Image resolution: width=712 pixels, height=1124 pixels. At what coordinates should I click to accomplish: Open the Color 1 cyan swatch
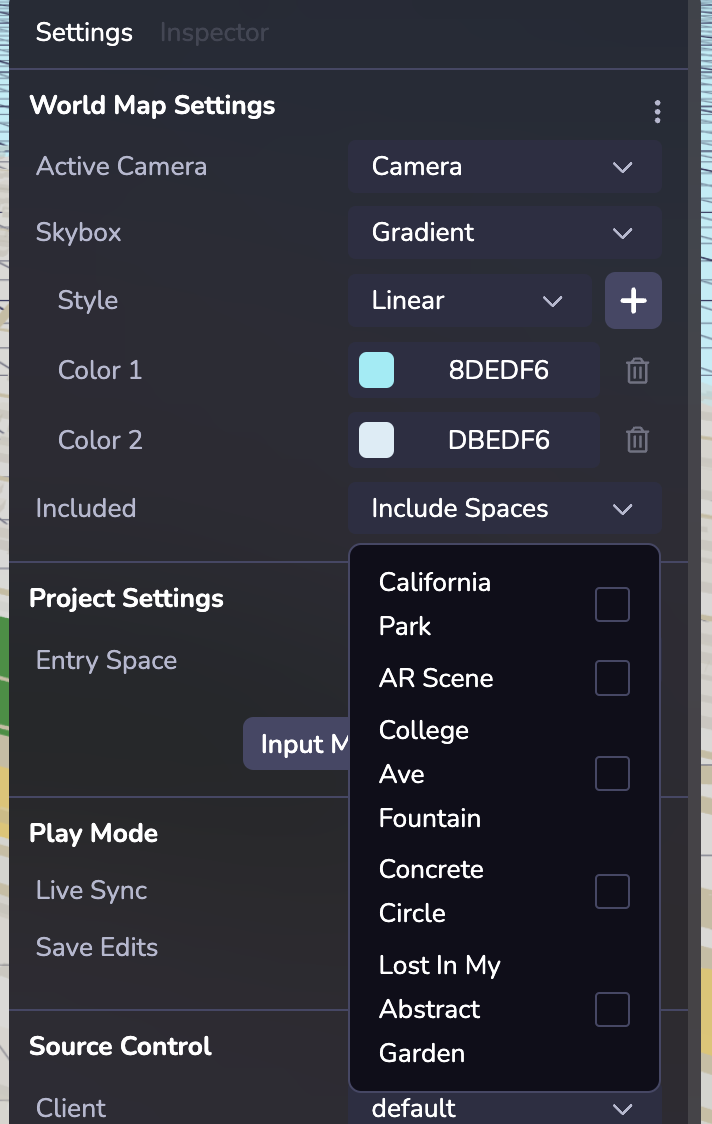point(376,370)
